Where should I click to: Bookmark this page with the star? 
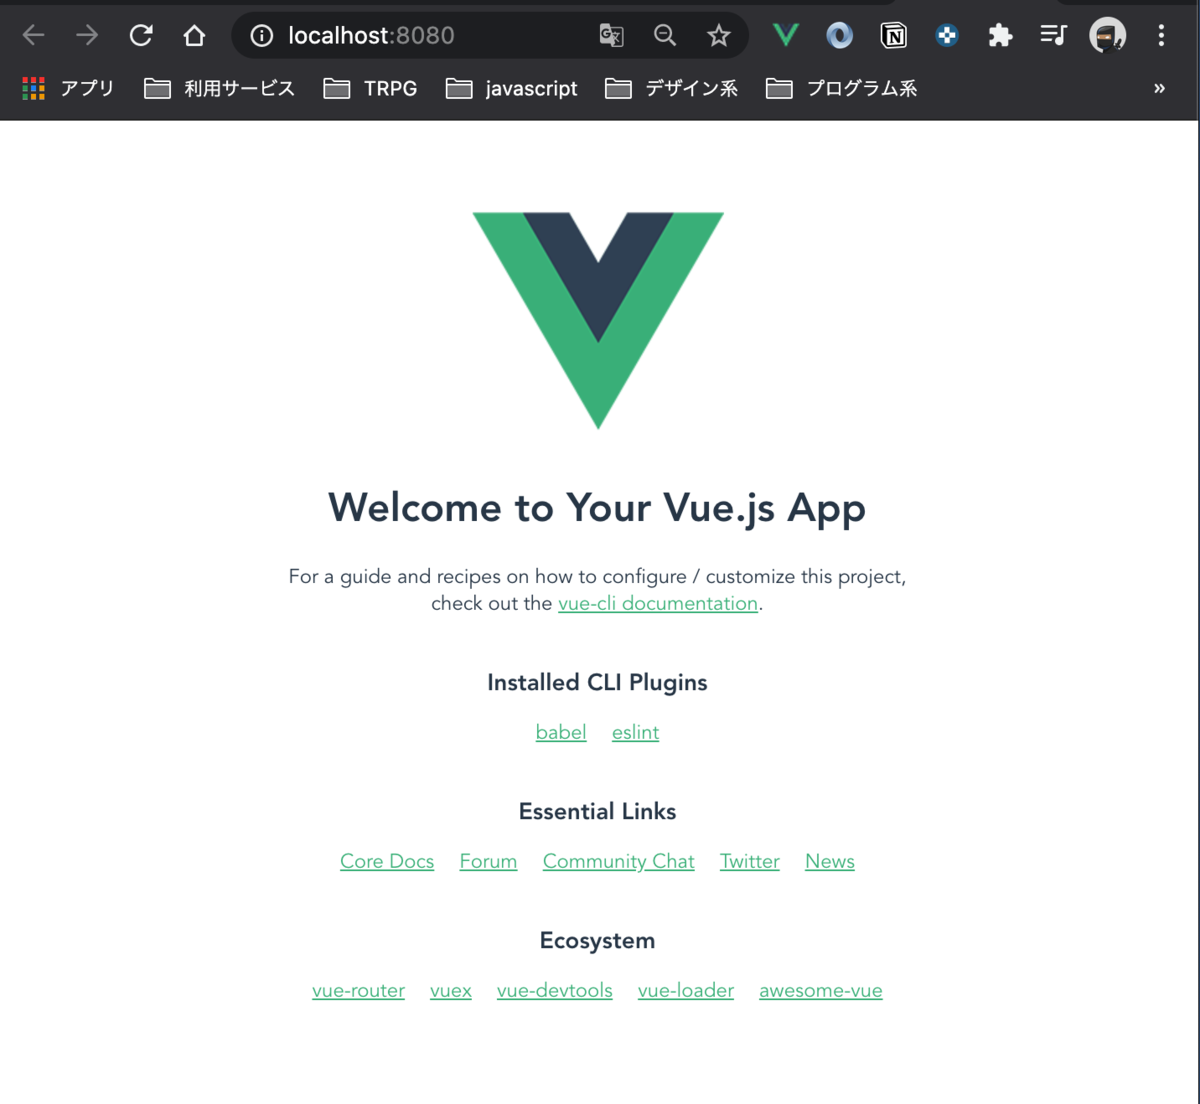(718, 36)
